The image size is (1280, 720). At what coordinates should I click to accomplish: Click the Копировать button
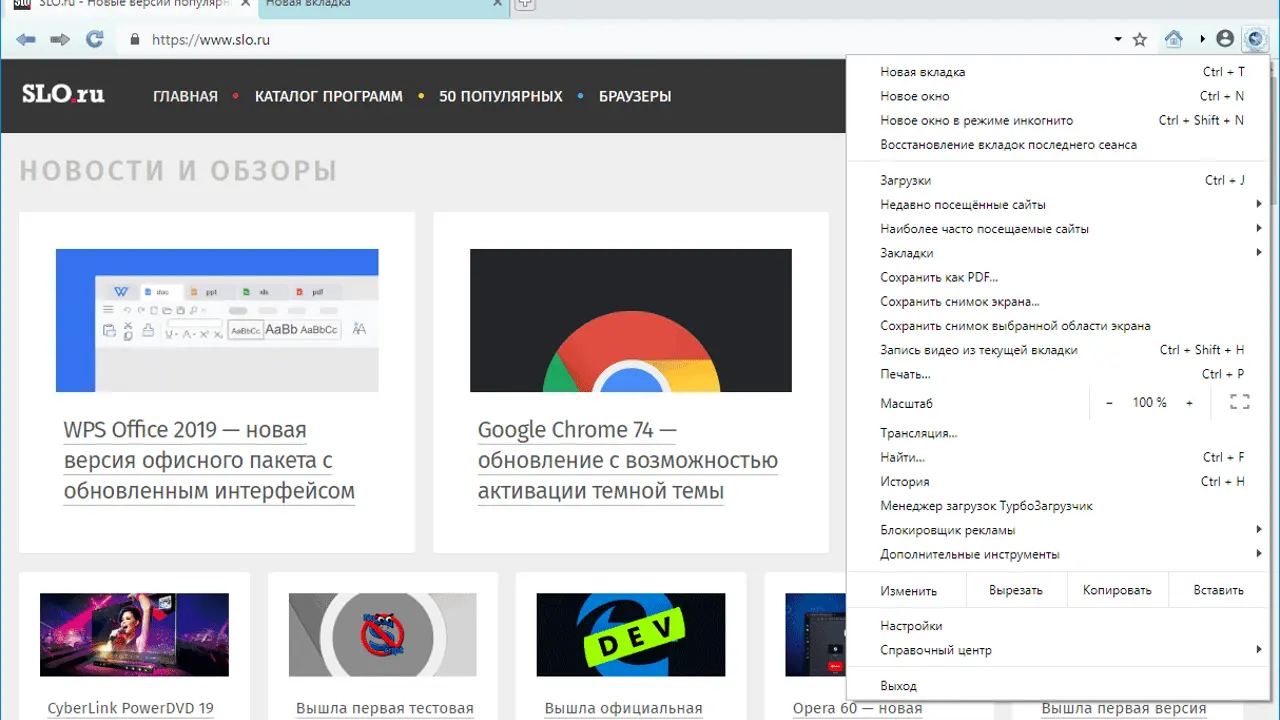[x=1117, y=590]
